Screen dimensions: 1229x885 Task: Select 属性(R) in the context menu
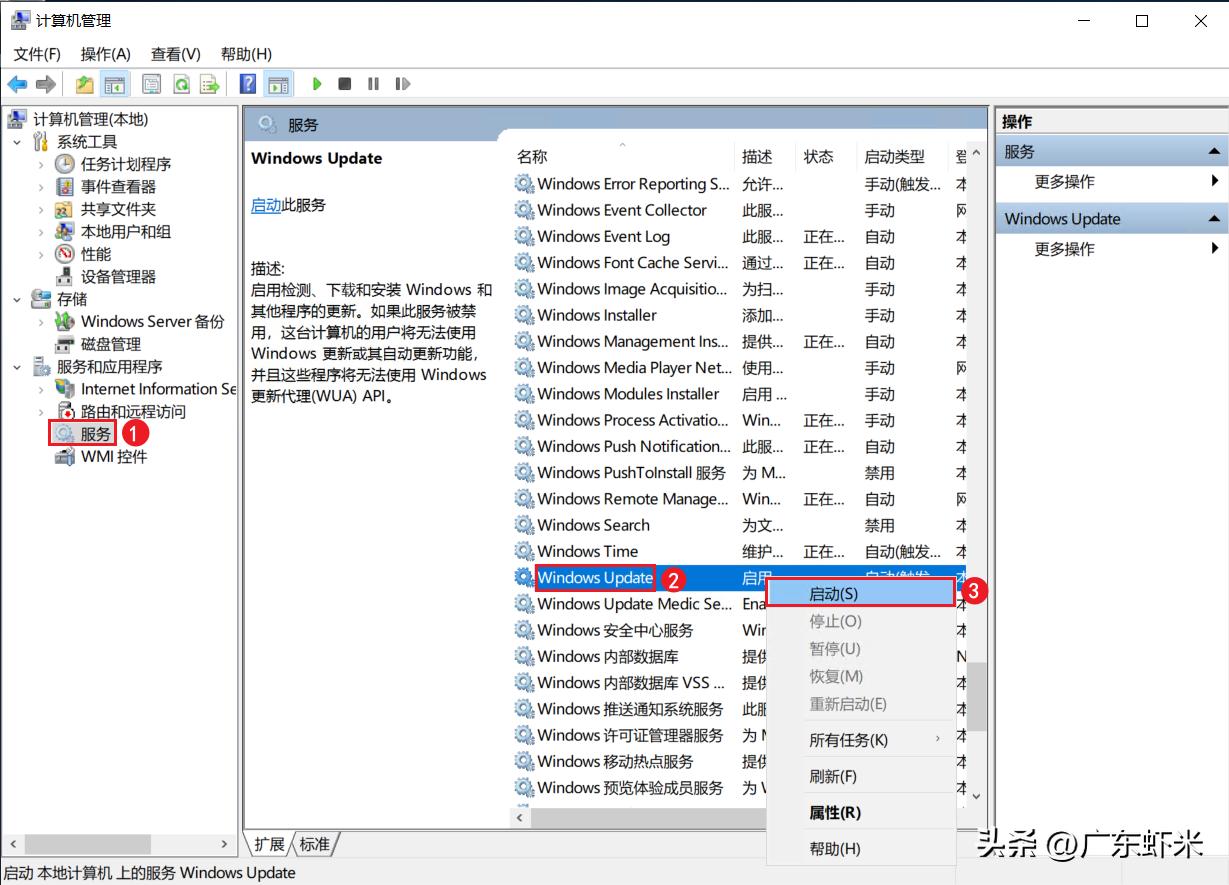tap(835, 813)
